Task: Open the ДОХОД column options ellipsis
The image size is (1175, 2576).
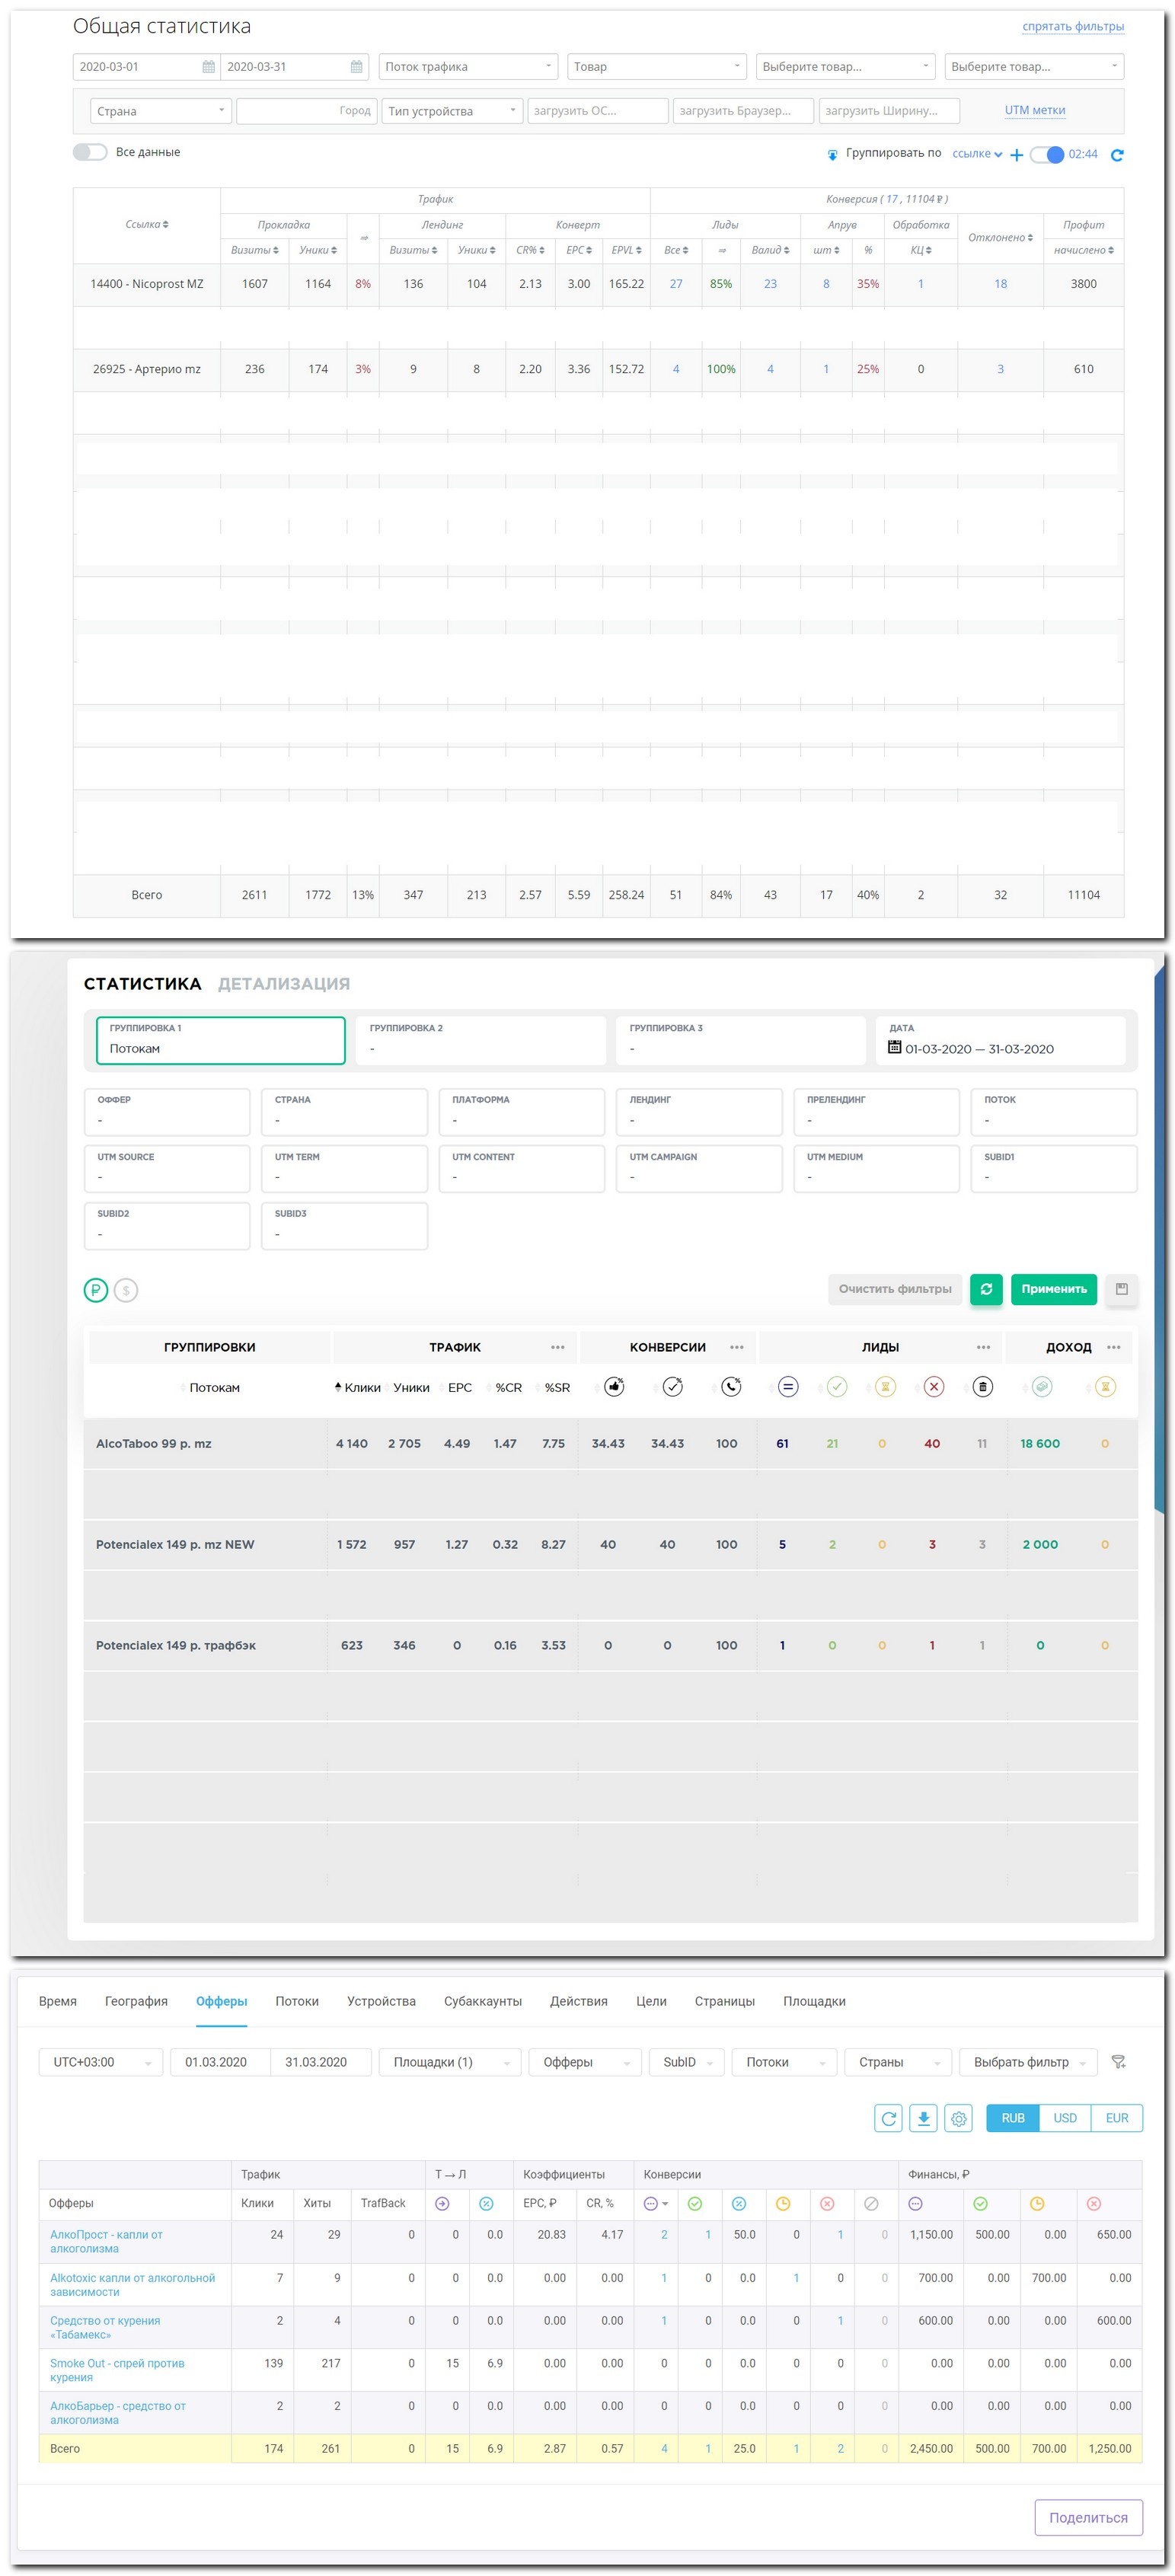Action: [1114, 1347]
